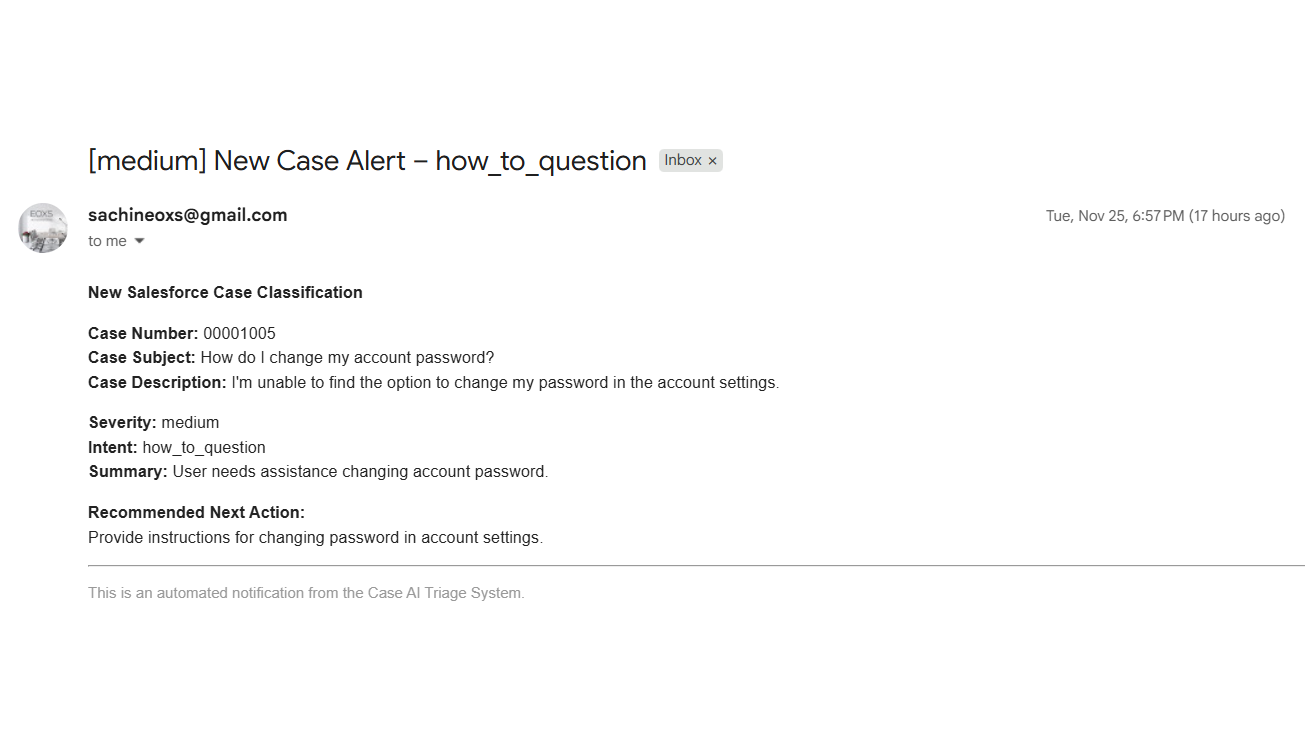The height and width of the screenshot is (734, 1305).
Task: Click the Case Subject line text
Action: click(347, 357)
